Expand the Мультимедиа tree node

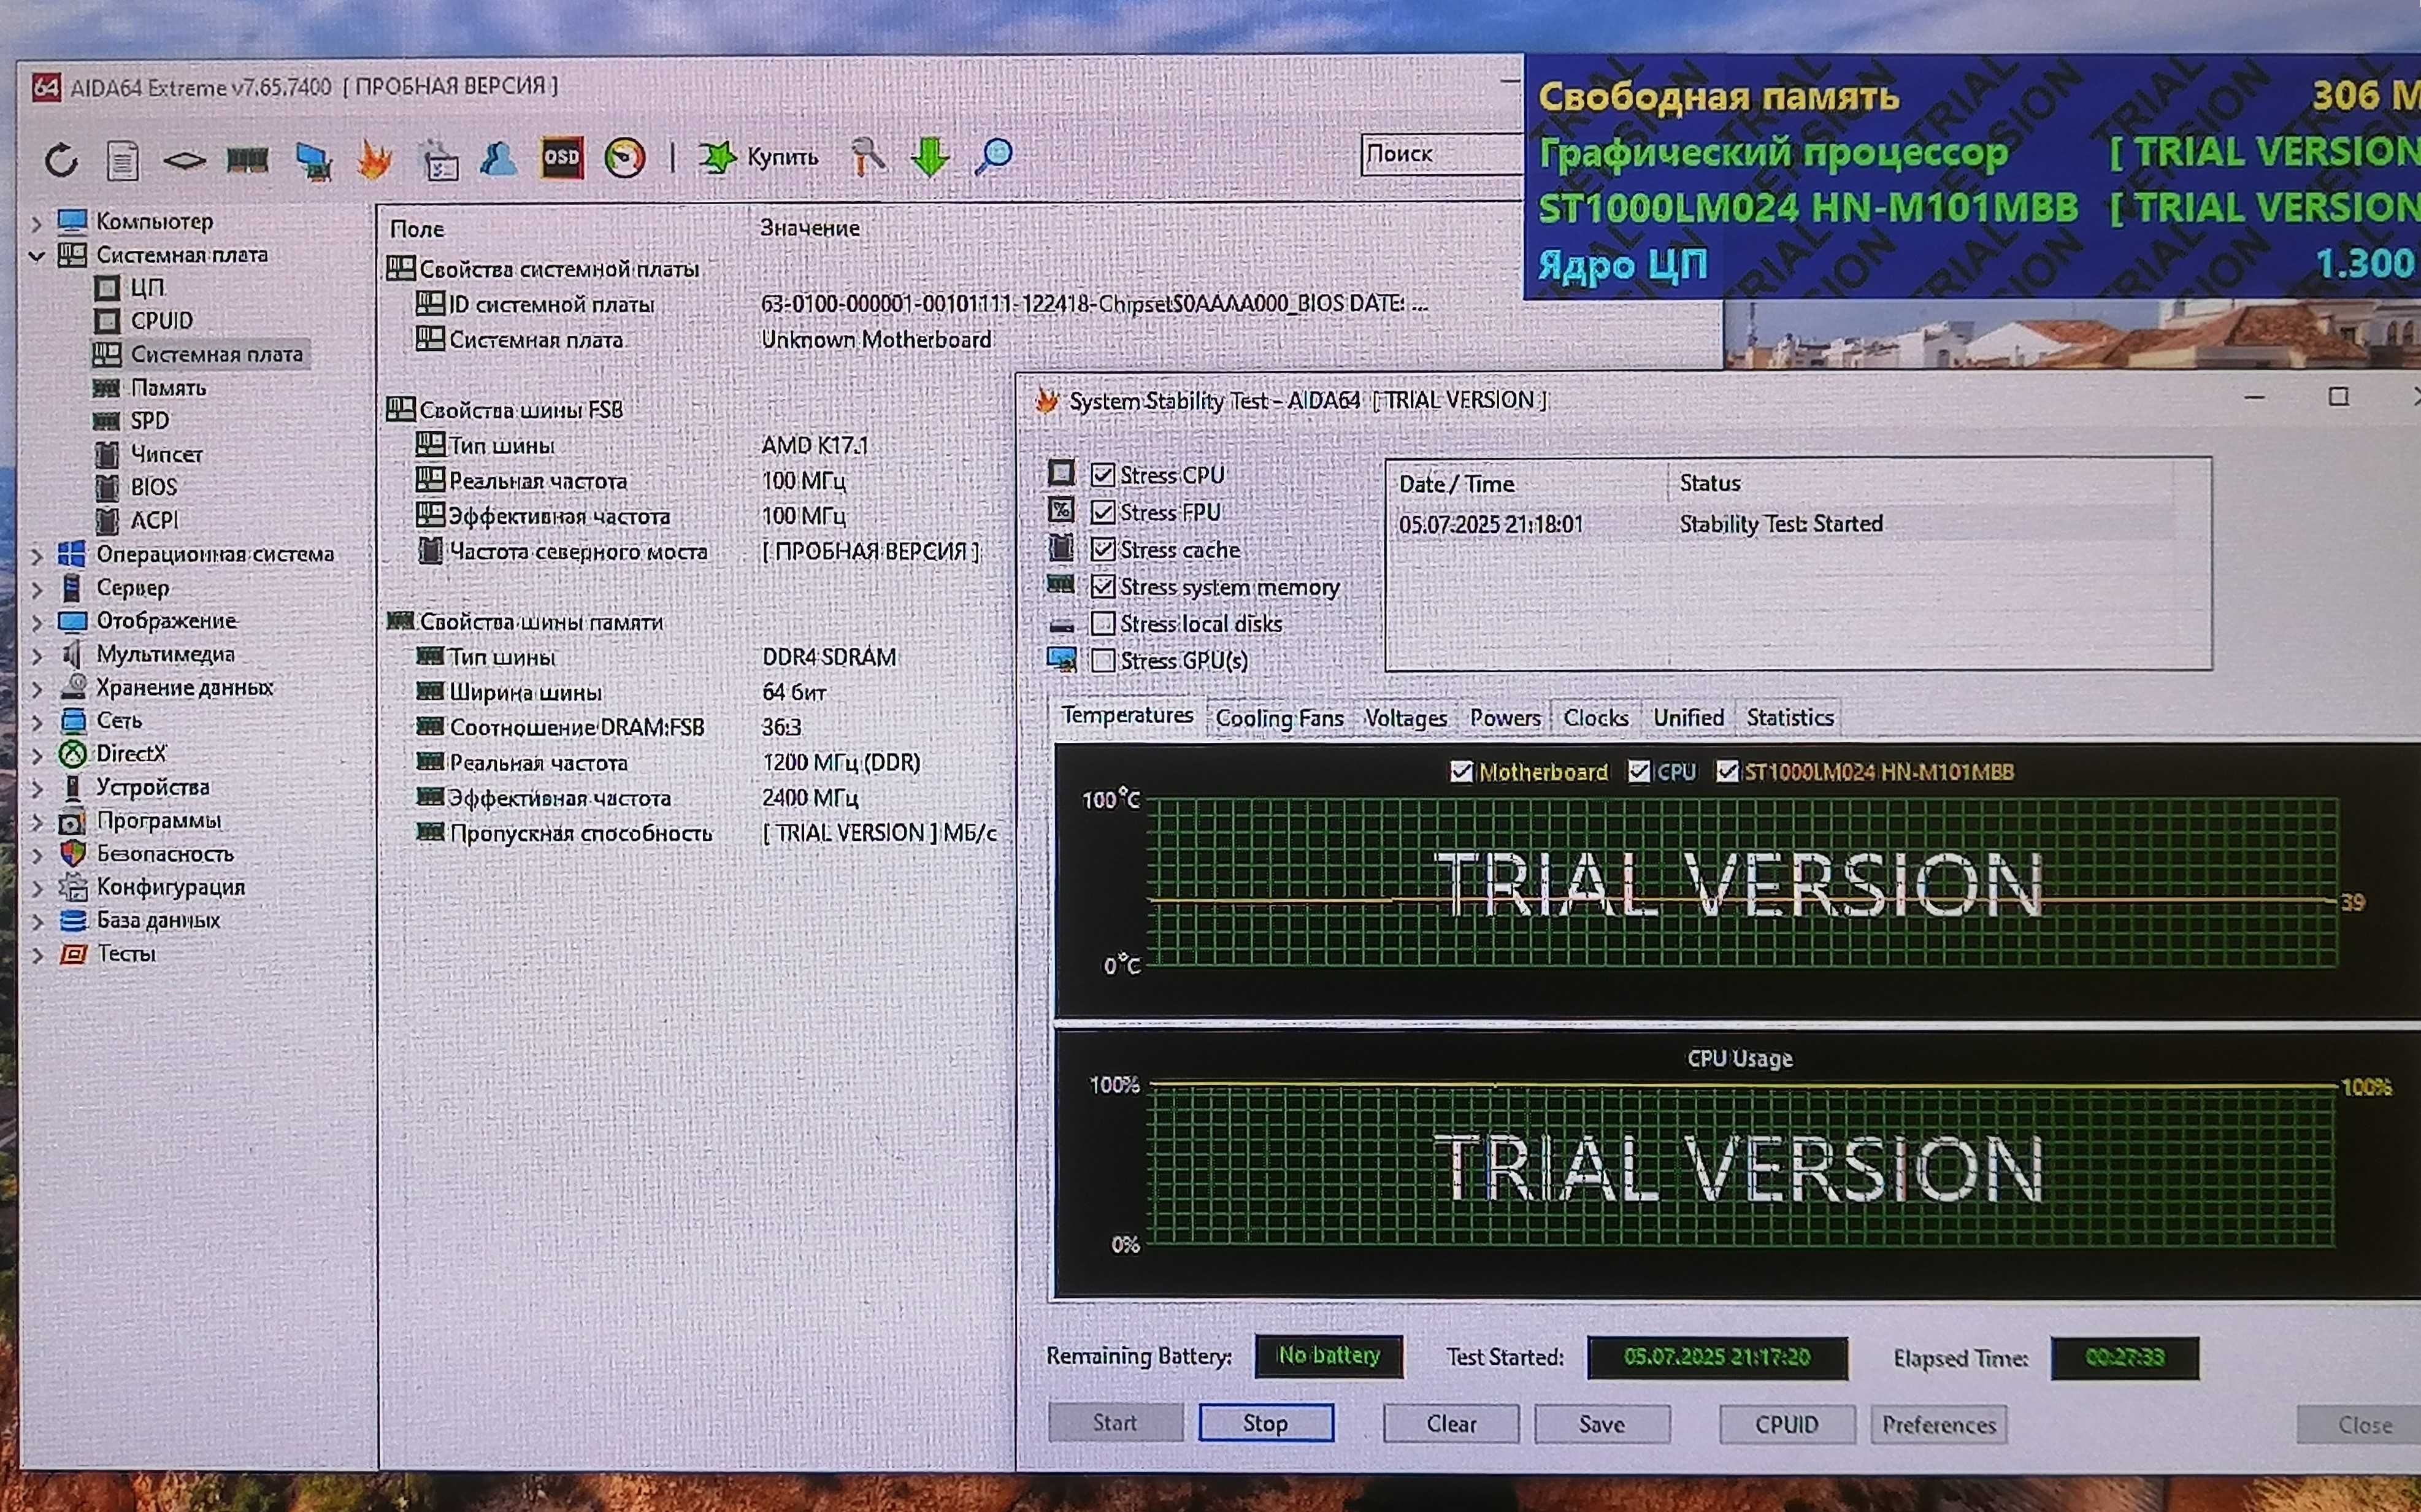[36, 655]
